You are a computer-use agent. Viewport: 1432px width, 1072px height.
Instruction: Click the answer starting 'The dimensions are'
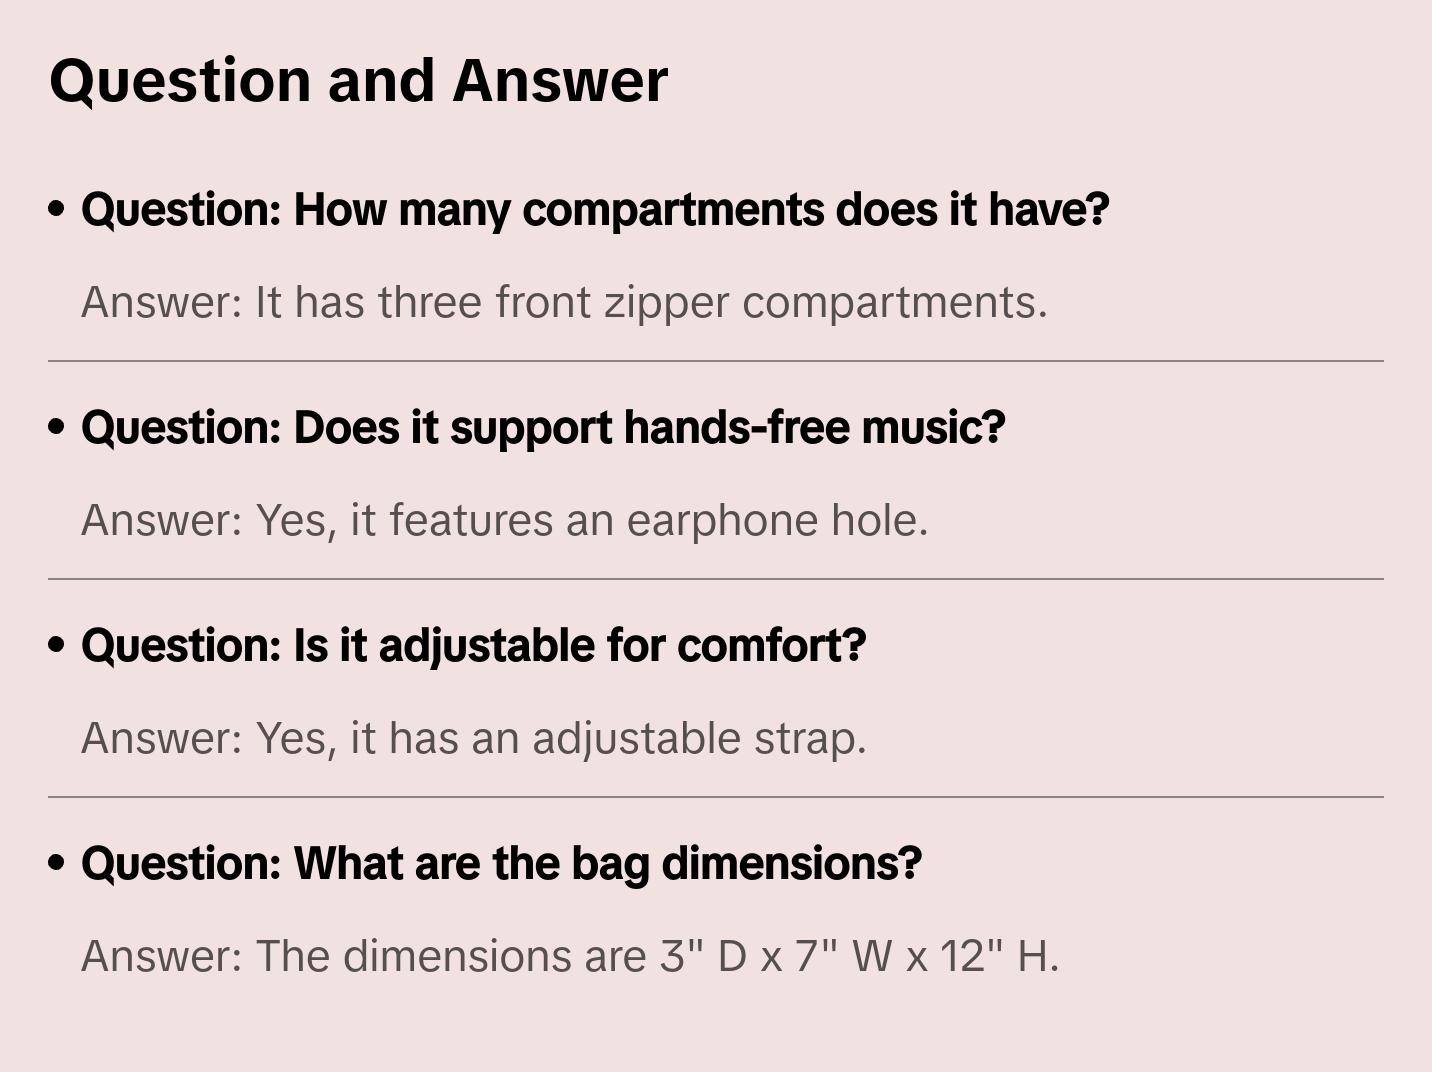(569, 956)
